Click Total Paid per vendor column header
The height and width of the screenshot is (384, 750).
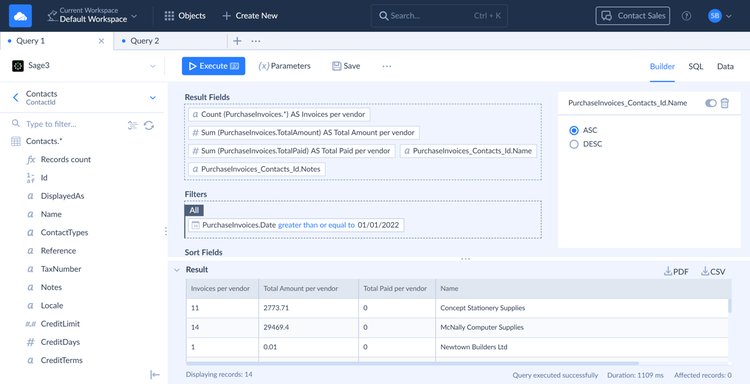click(x=397, y=289)
